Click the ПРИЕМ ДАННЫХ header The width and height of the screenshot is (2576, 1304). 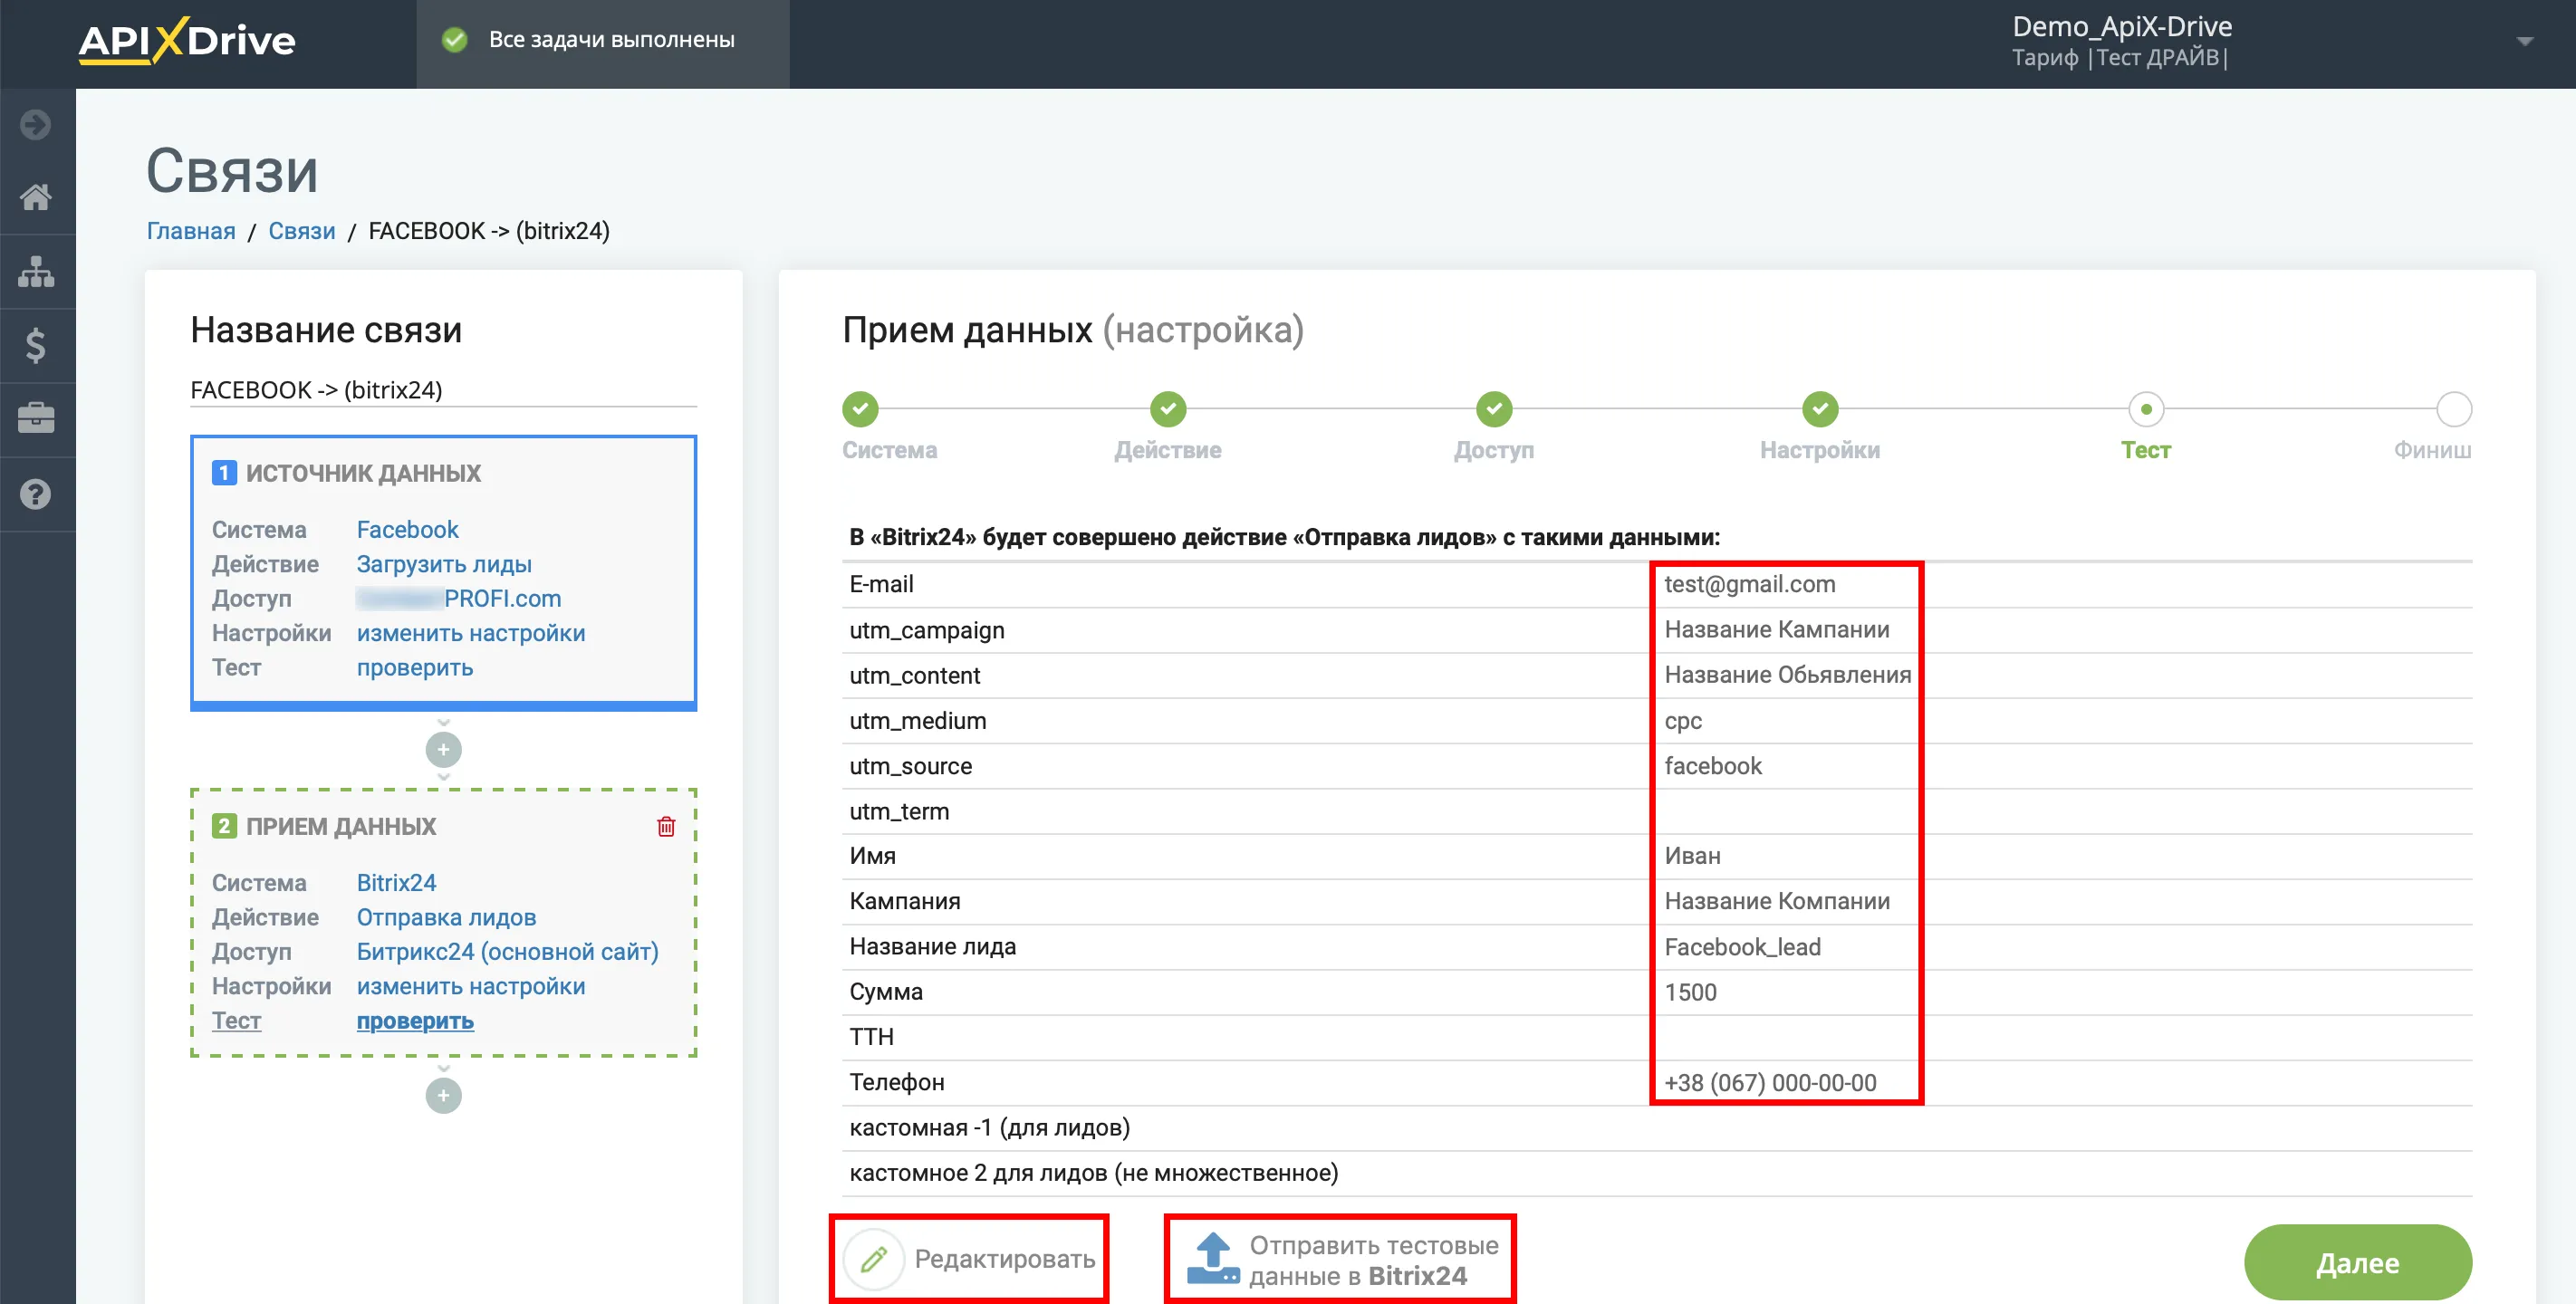[x=341, y=826]
